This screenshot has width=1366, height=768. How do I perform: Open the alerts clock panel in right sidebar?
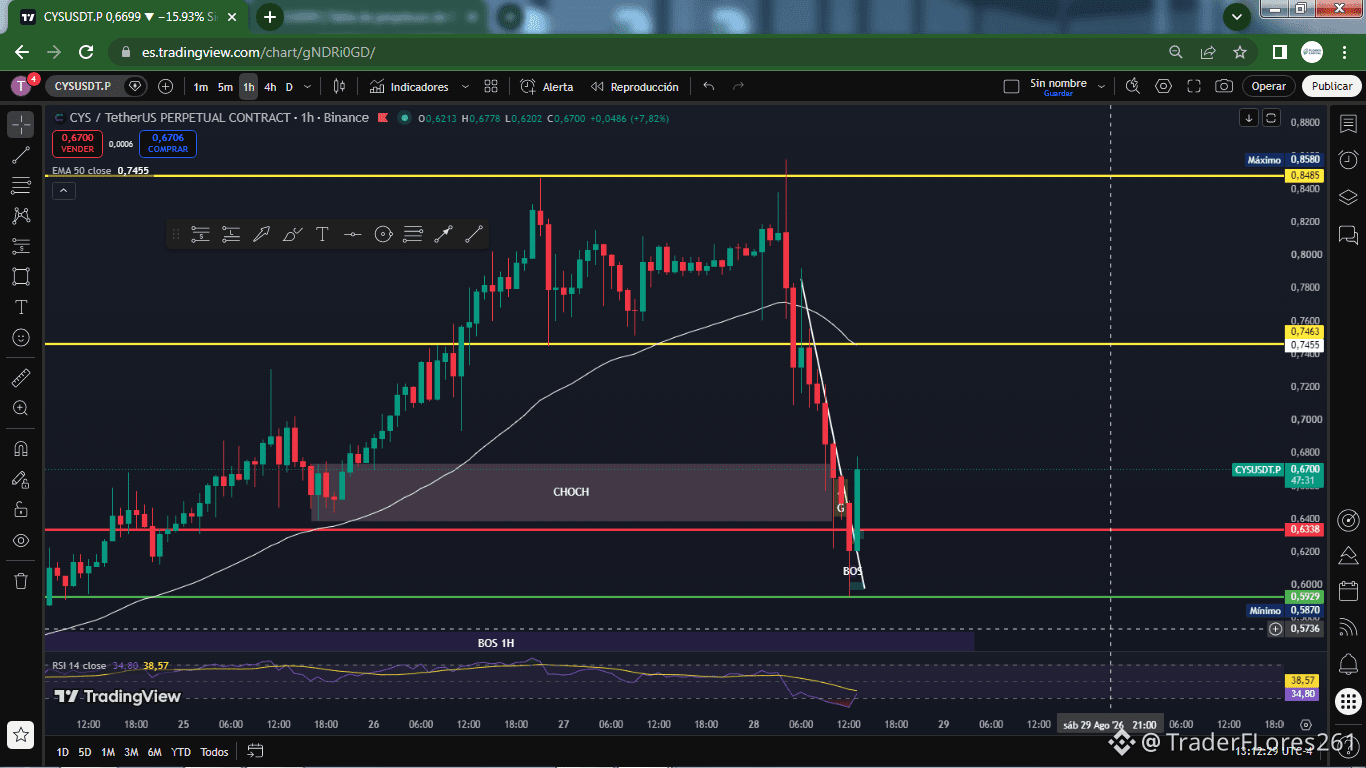pos(1348,160)
